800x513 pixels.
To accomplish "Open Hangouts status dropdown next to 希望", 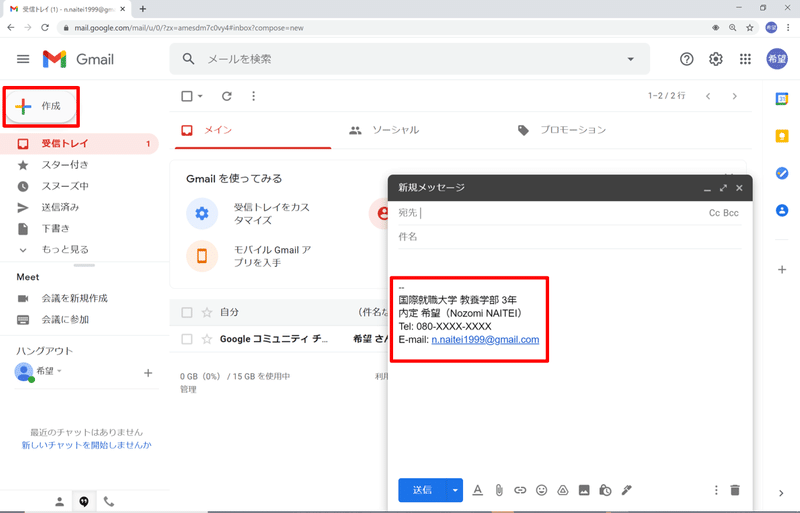I will pyautogui.click(x=59, y=371).
